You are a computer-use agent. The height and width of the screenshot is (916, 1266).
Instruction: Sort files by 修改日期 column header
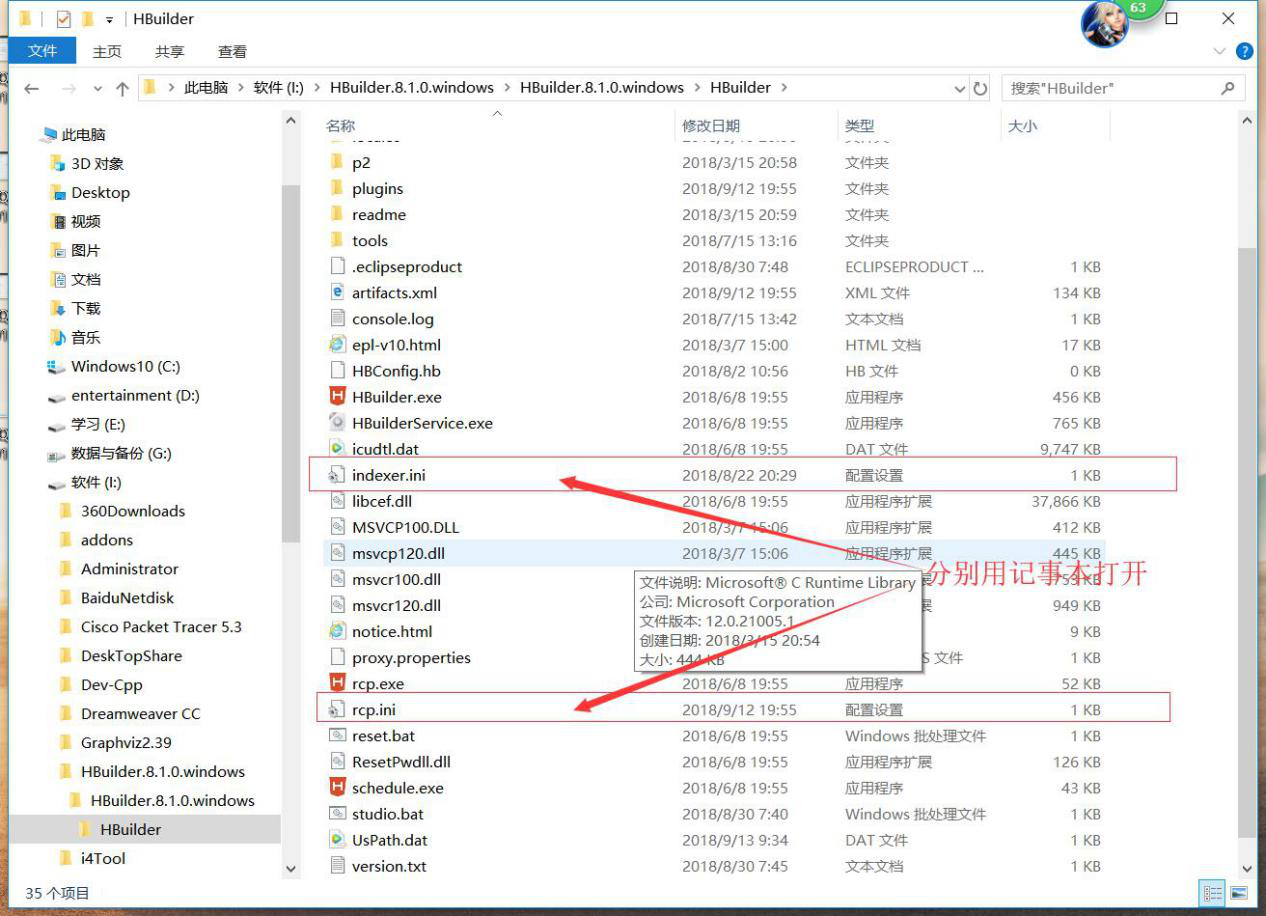tap(711, 125)
